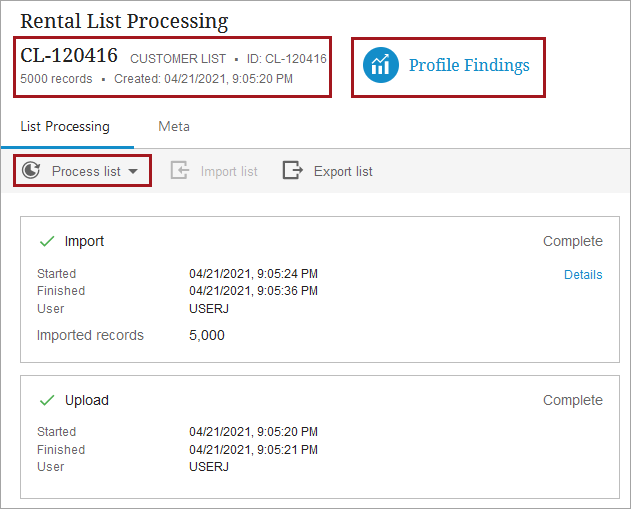Click the Rental List Processing heading
The width and height of the screenshot is (631, 509).
(124, 21)
